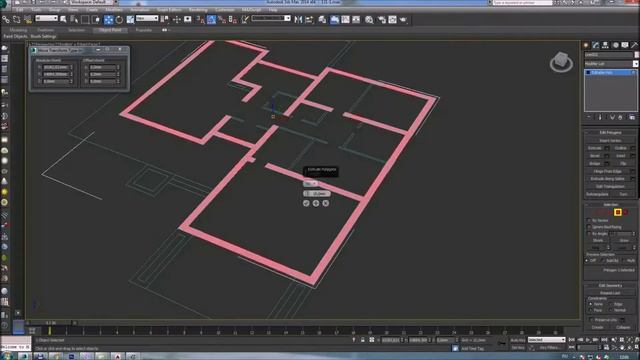Viewport: 640px width, 360px height.
Task: Open the named selection sets dropdown
Action: [271, 18]
